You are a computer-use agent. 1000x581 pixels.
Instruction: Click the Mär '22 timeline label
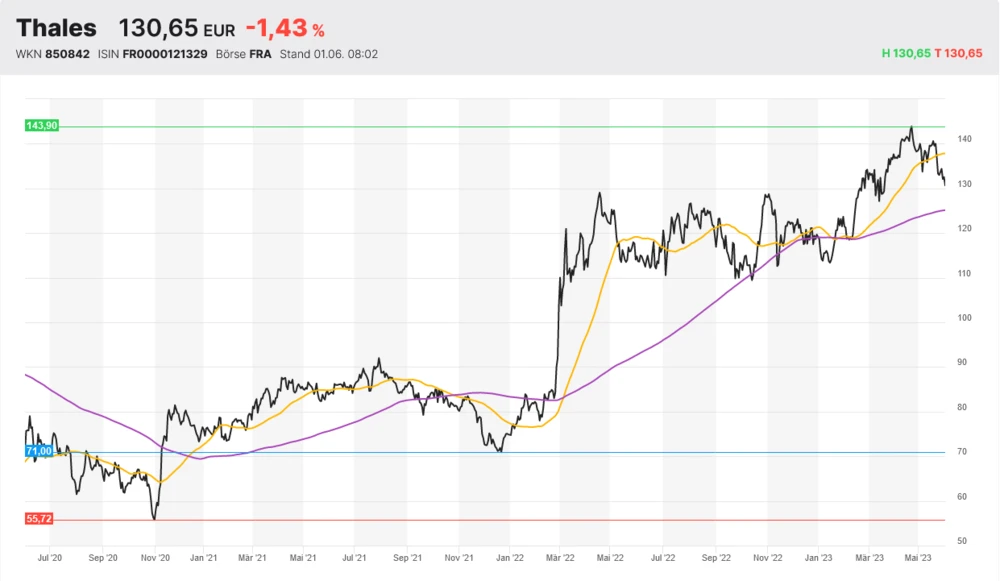(x=562, y=558)
